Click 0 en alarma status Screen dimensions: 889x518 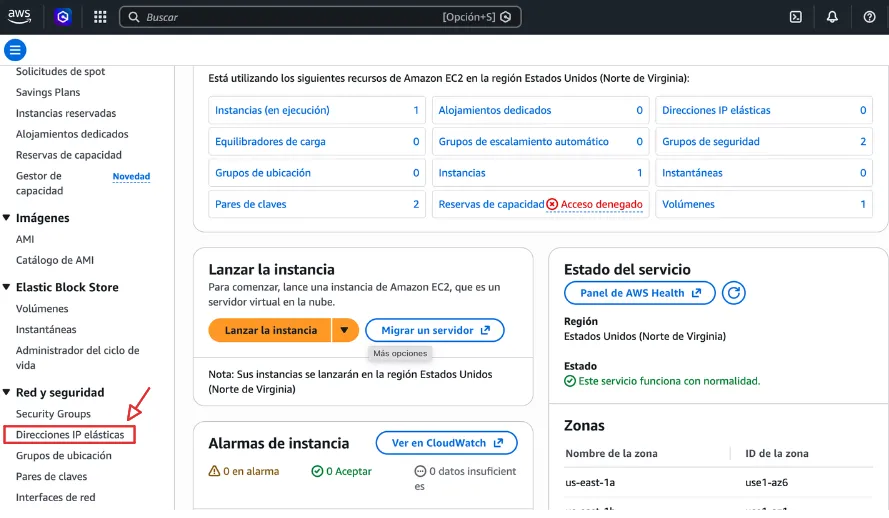pyautogui.click(x=244, y=472)
